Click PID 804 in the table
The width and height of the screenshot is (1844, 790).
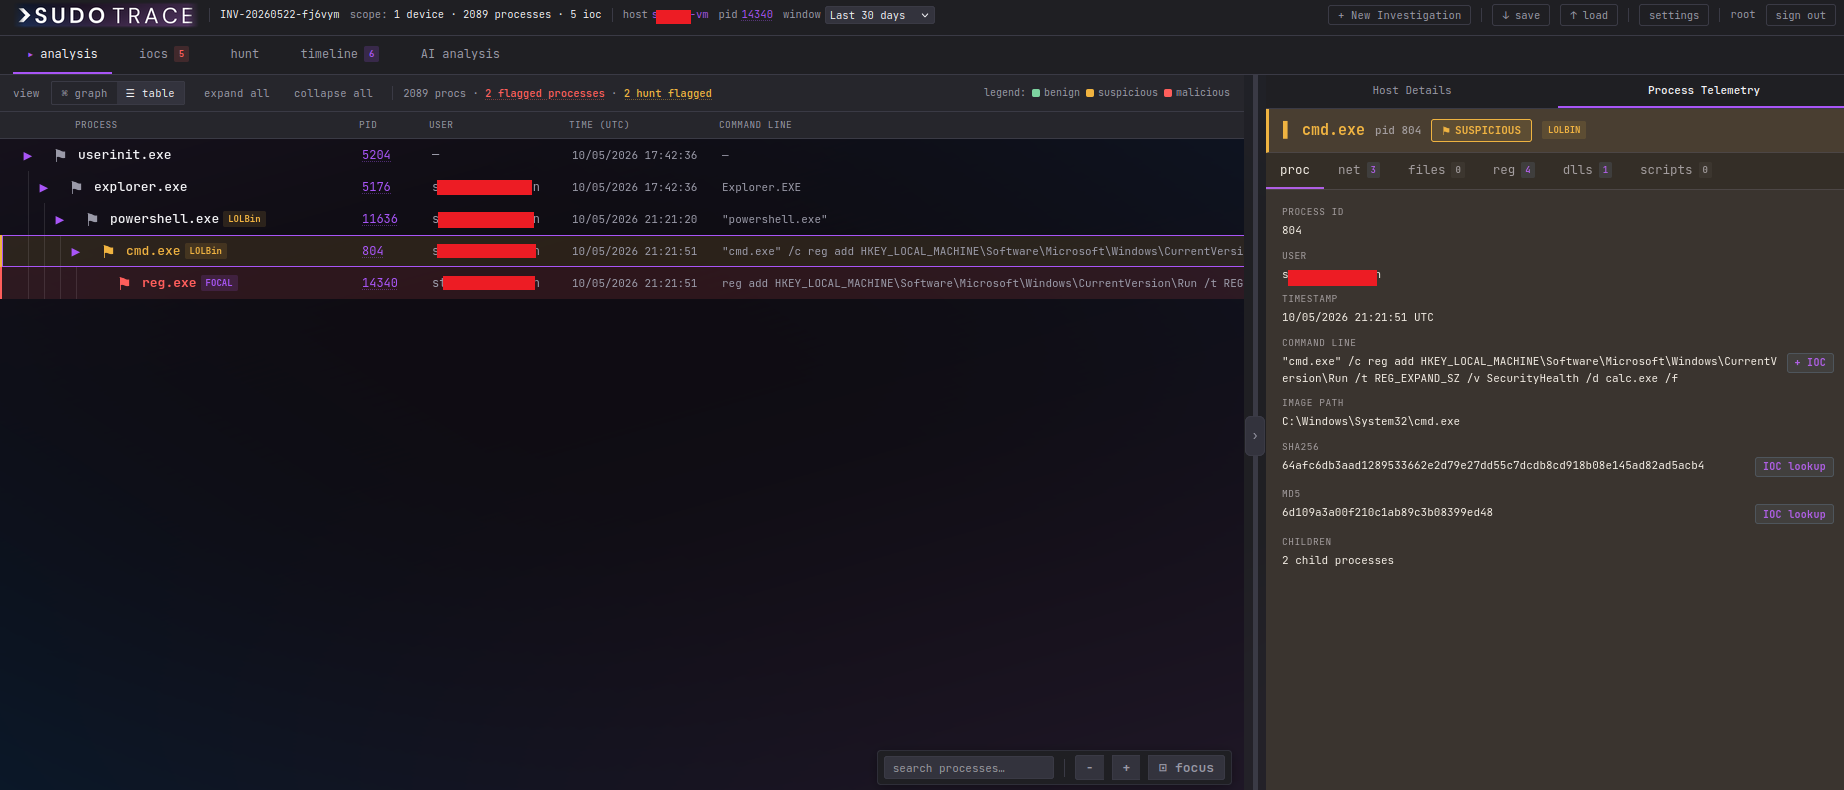pos(373,251)
